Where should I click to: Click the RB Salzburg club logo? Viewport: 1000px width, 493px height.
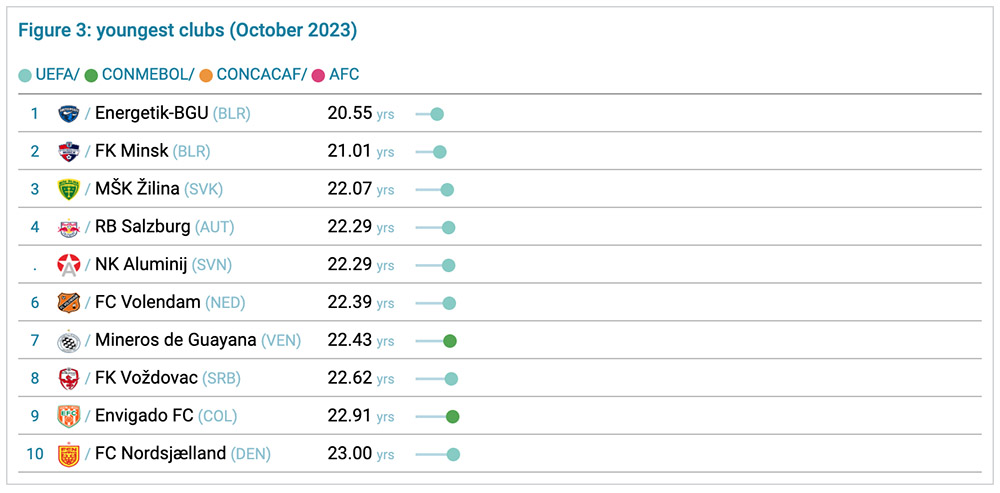(x=68, y=227)
